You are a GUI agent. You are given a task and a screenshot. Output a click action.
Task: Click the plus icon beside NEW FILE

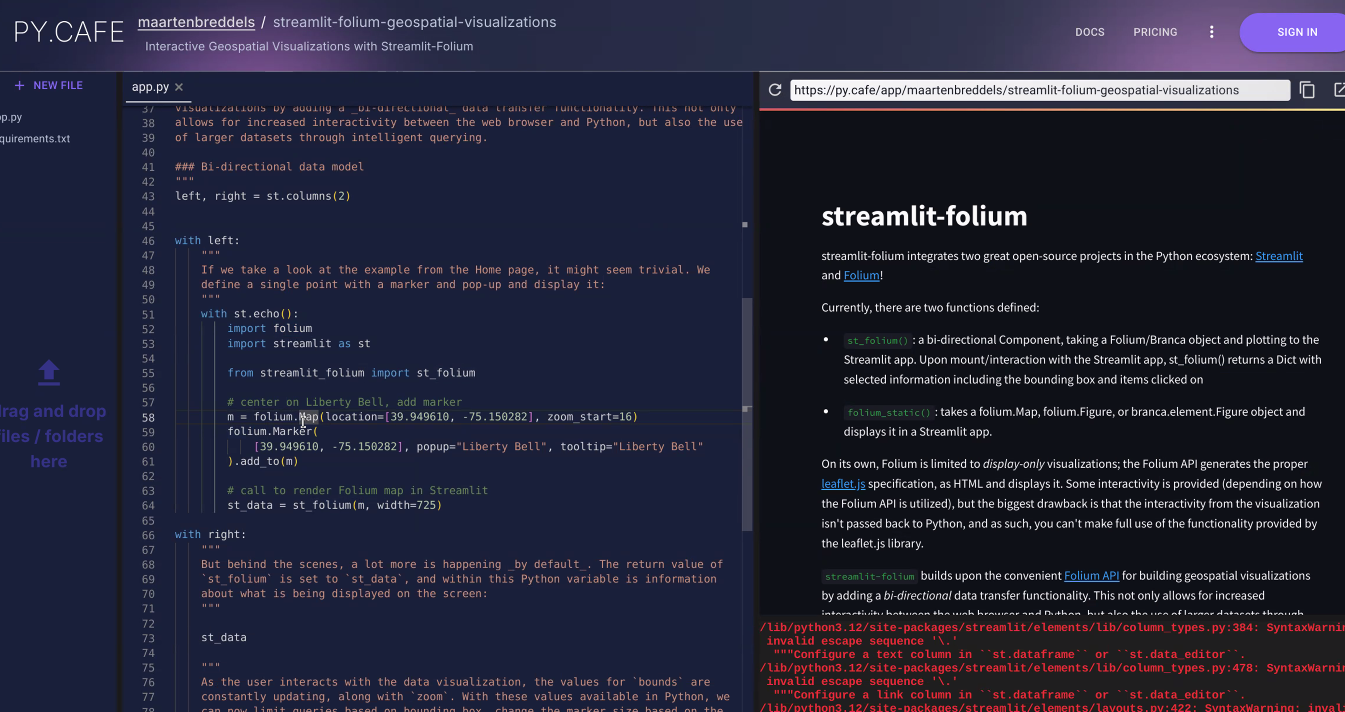point(19,85)
